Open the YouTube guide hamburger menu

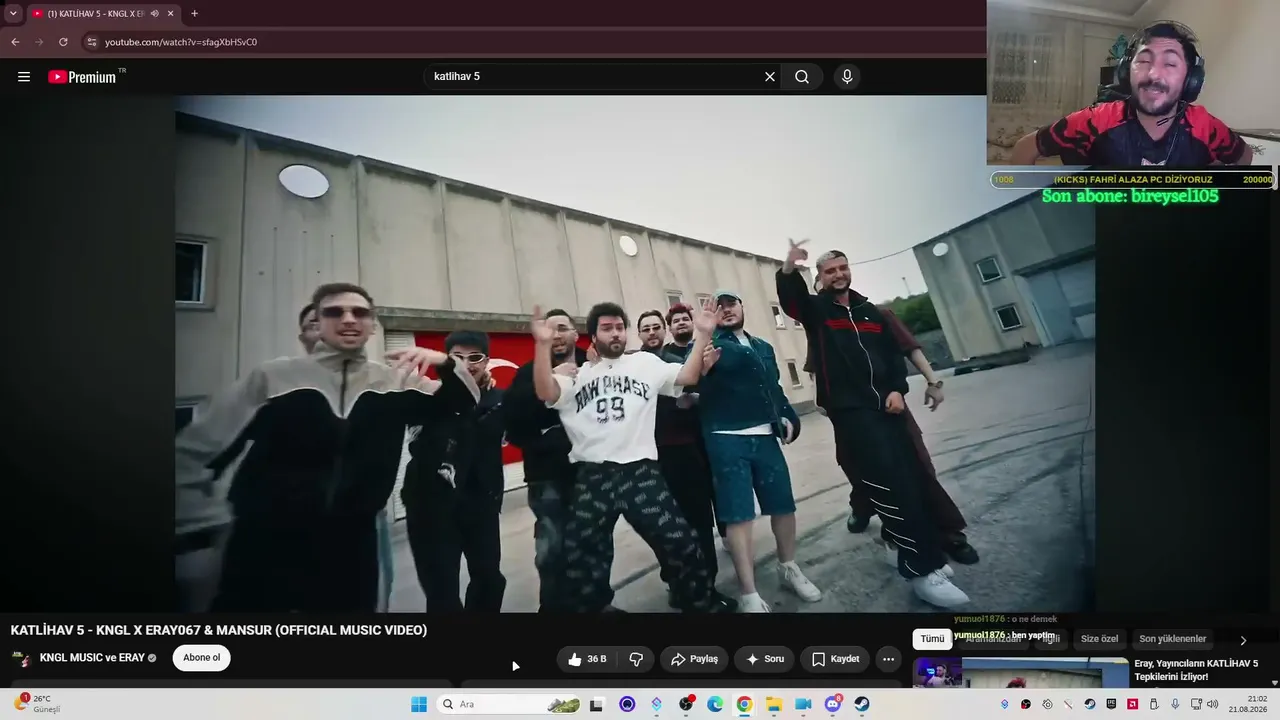[24, 77]
